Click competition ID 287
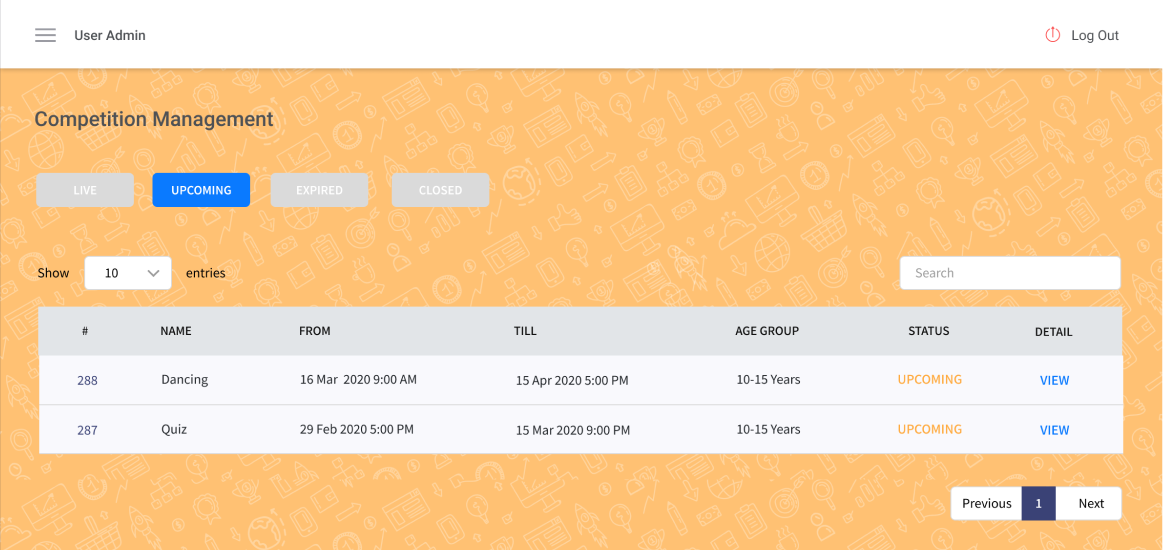1163x550 pixels. [x=88, y=430]
